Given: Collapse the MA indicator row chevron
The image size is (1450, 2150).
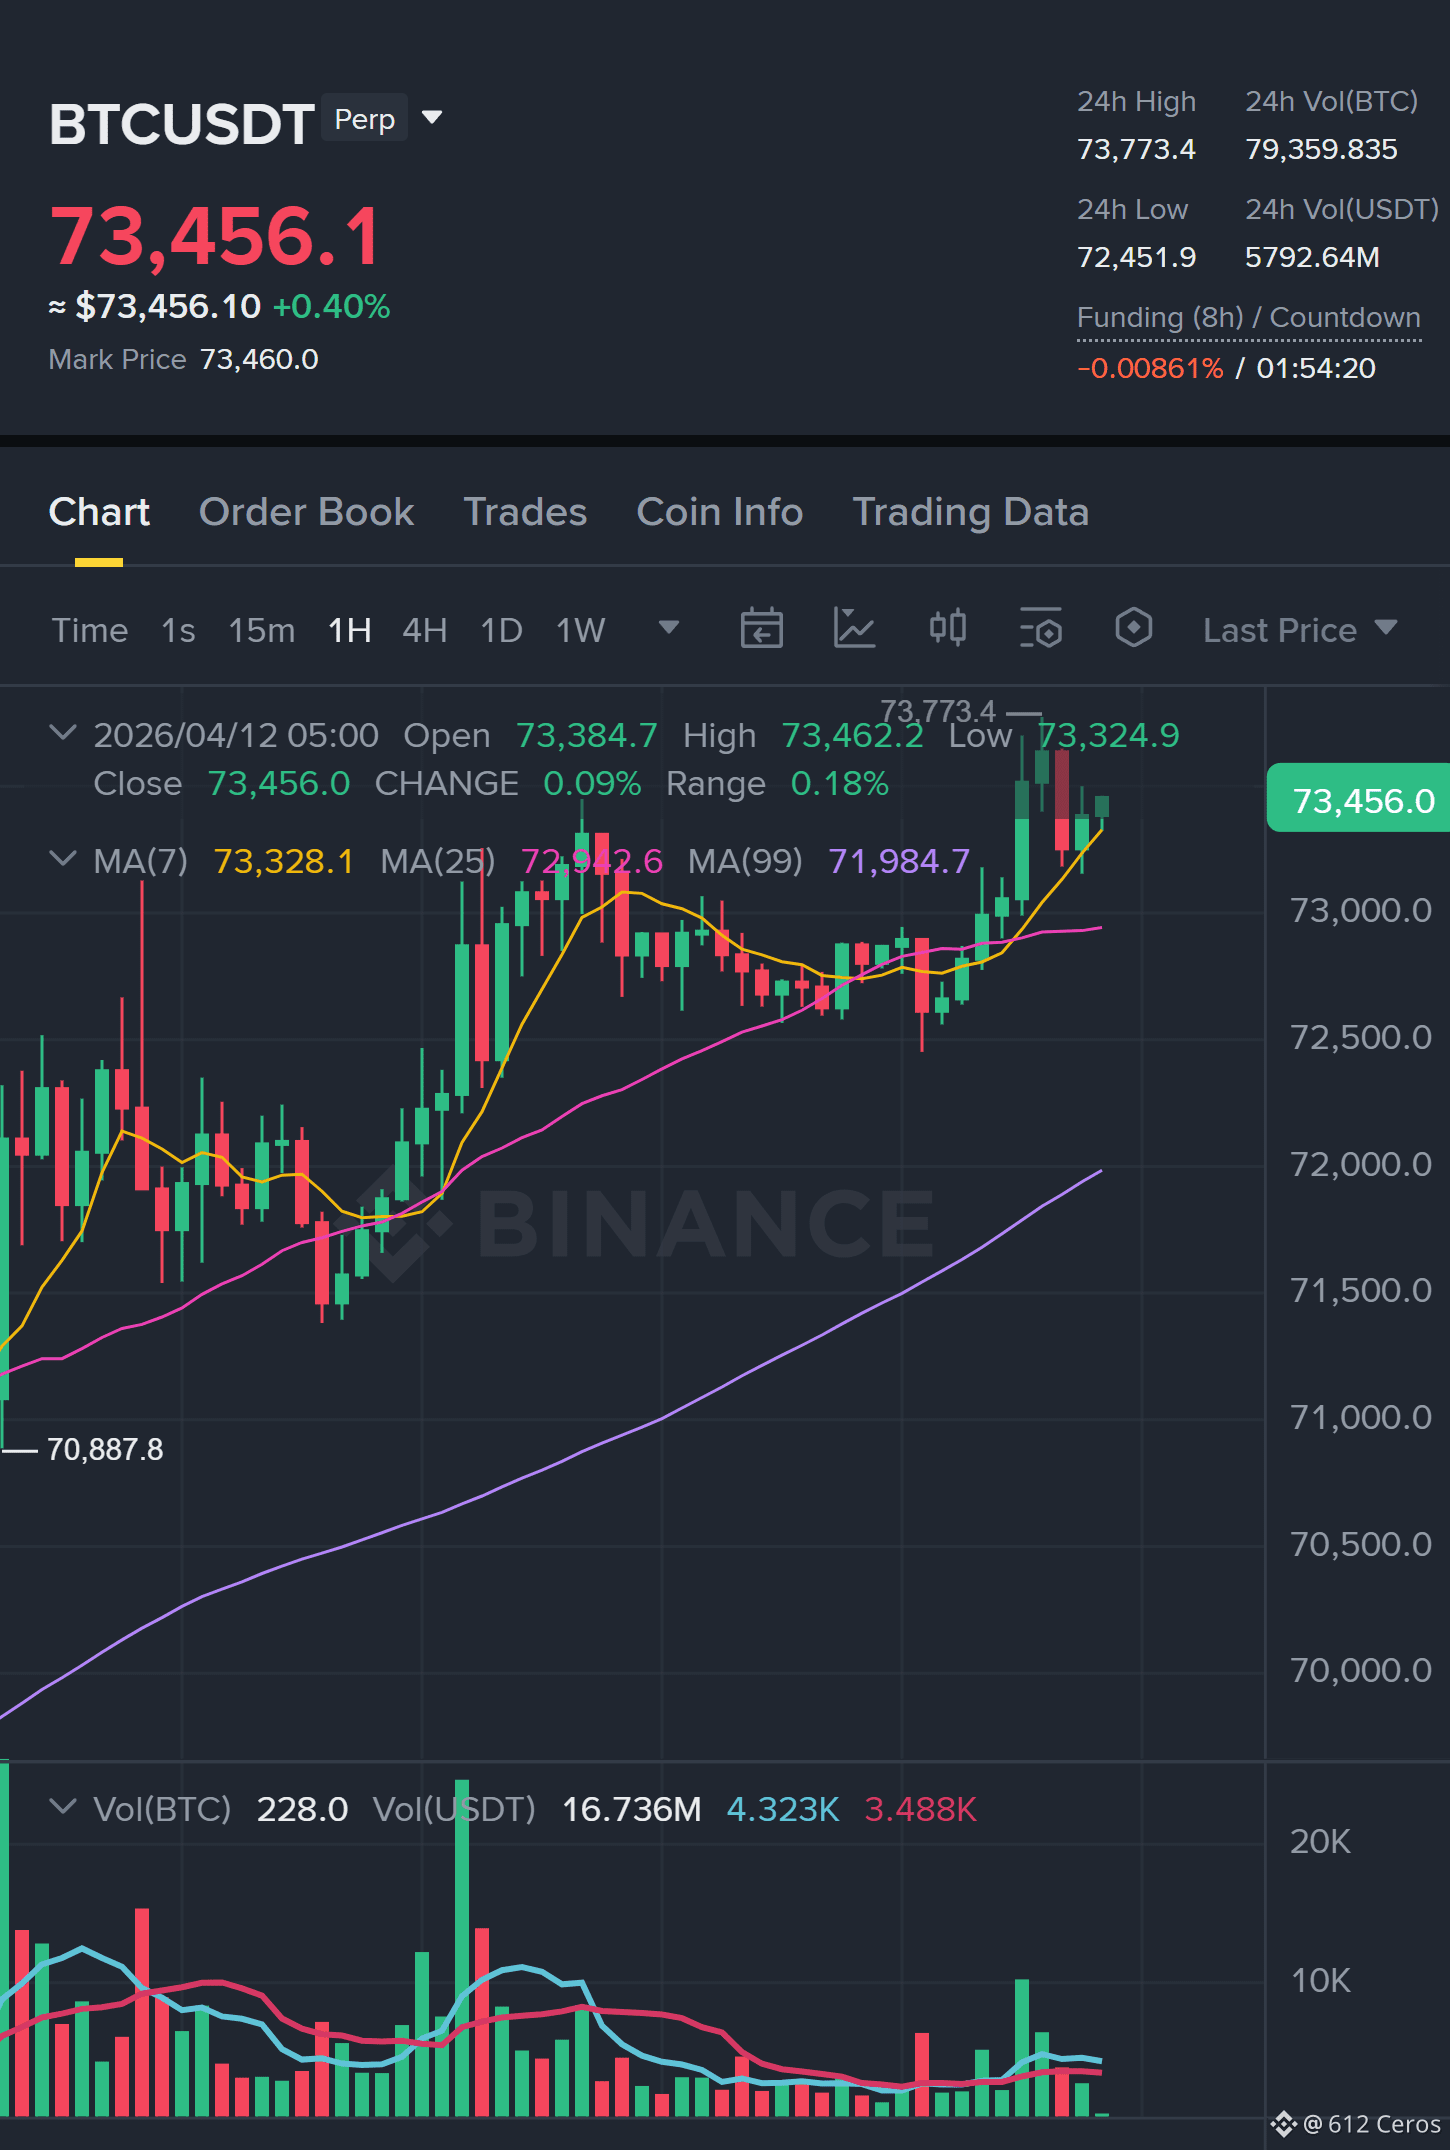Looking at the screenshot, I should [x=63, y=859].
